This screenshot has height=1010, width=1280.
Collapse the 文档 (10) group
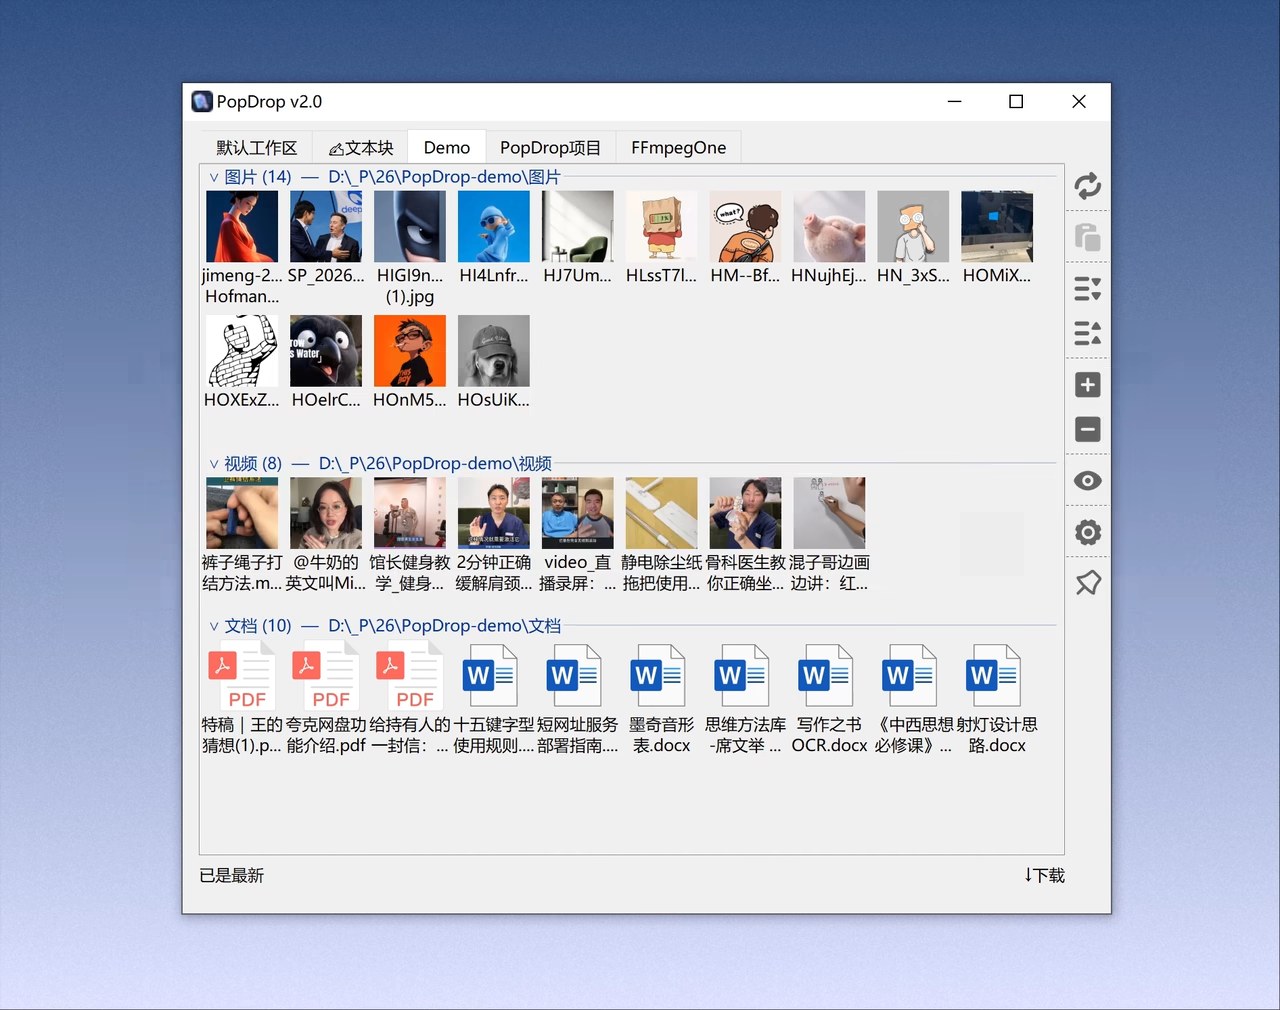click(214, 626)
